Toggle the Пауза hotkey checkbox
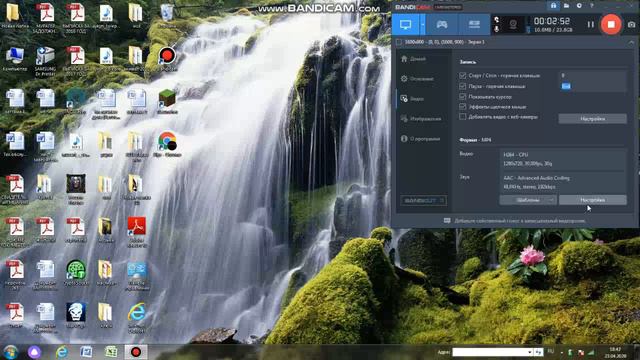640x360 pixels. click(462, 86)
